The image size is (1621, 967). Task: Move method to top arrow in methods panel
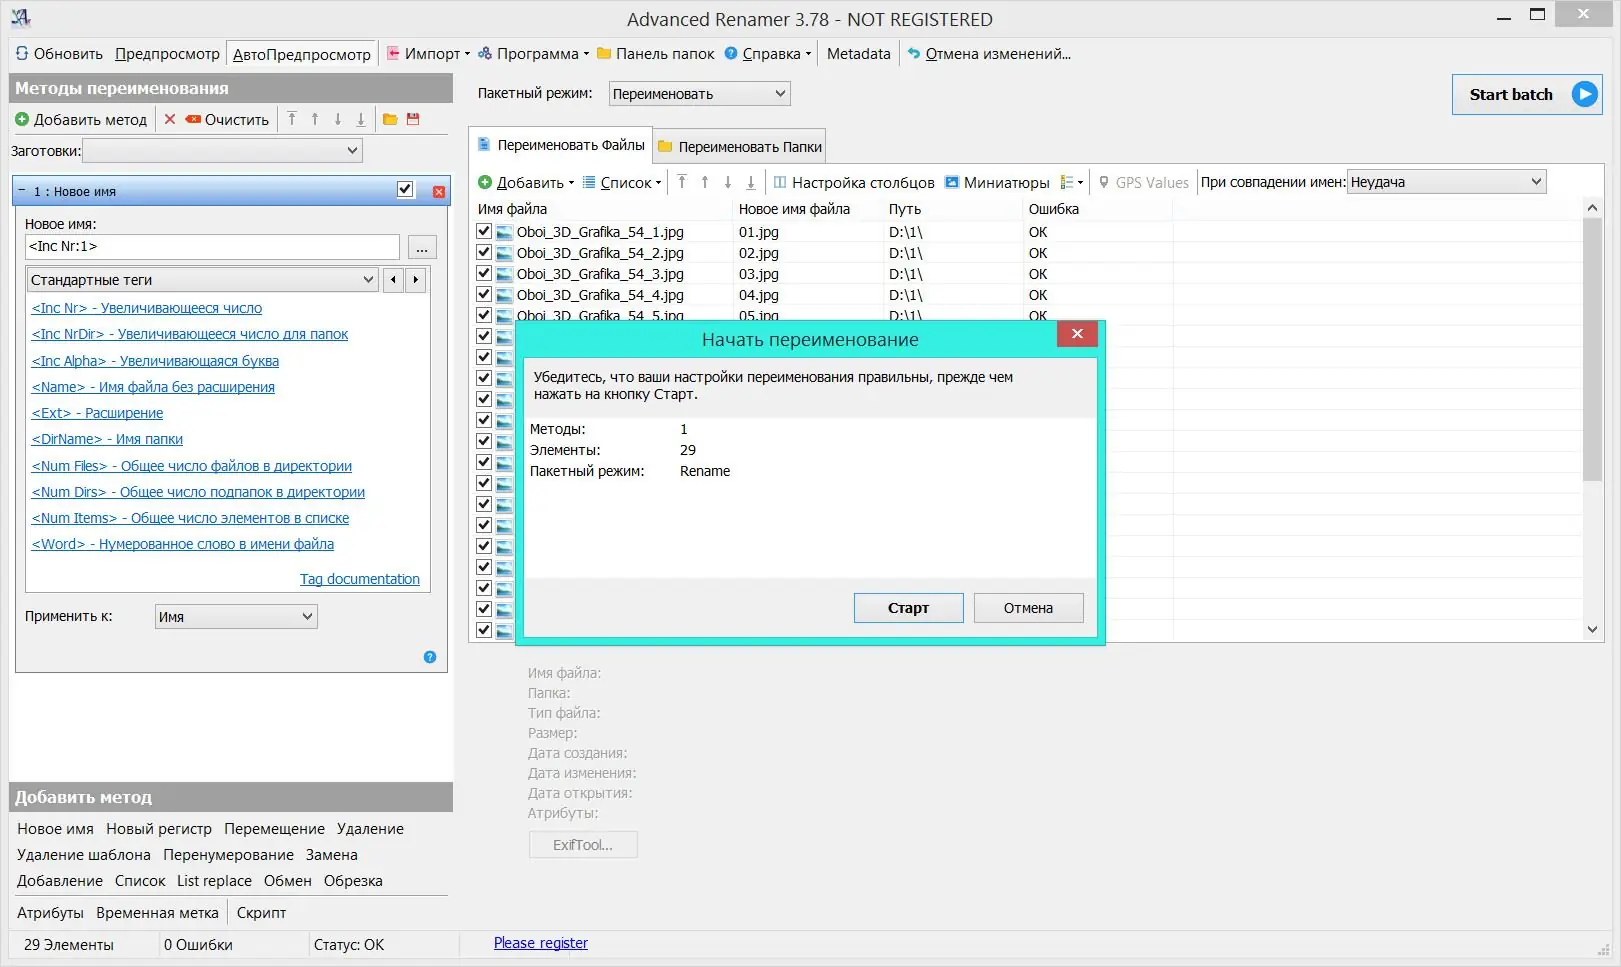coord(292,119)
